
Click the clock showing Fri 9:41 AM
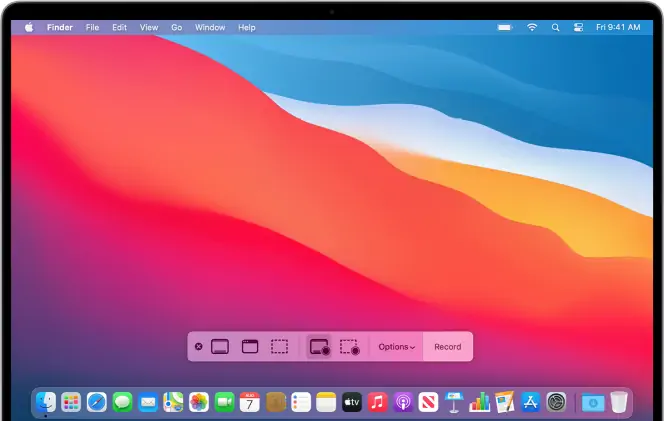(618, 28)
